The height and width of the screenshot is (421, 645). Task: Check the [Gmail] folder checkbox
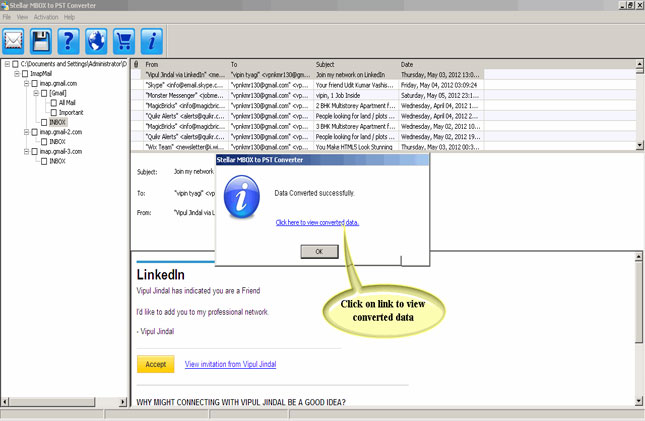click(x=44, y=93)
